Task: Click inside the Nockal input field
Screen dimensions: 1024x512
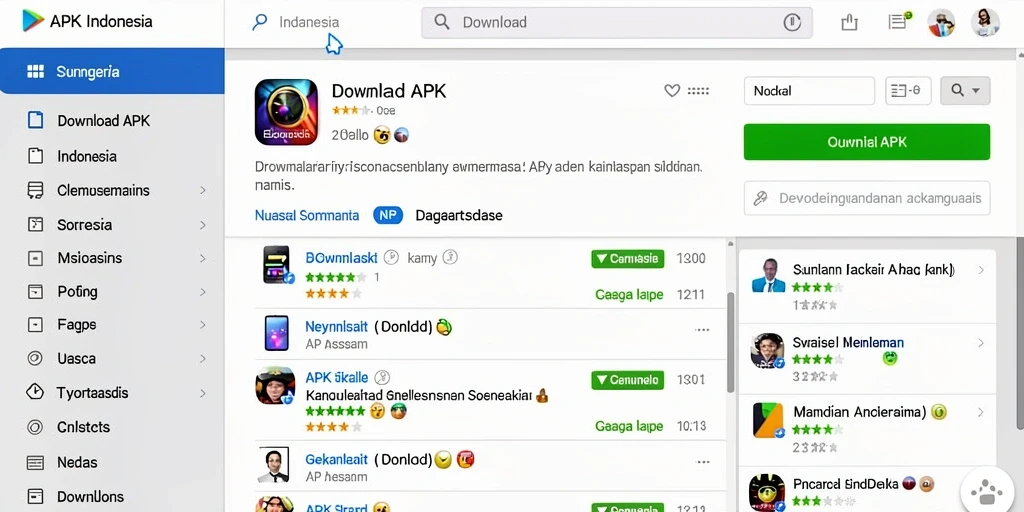Action: [809, 91]
